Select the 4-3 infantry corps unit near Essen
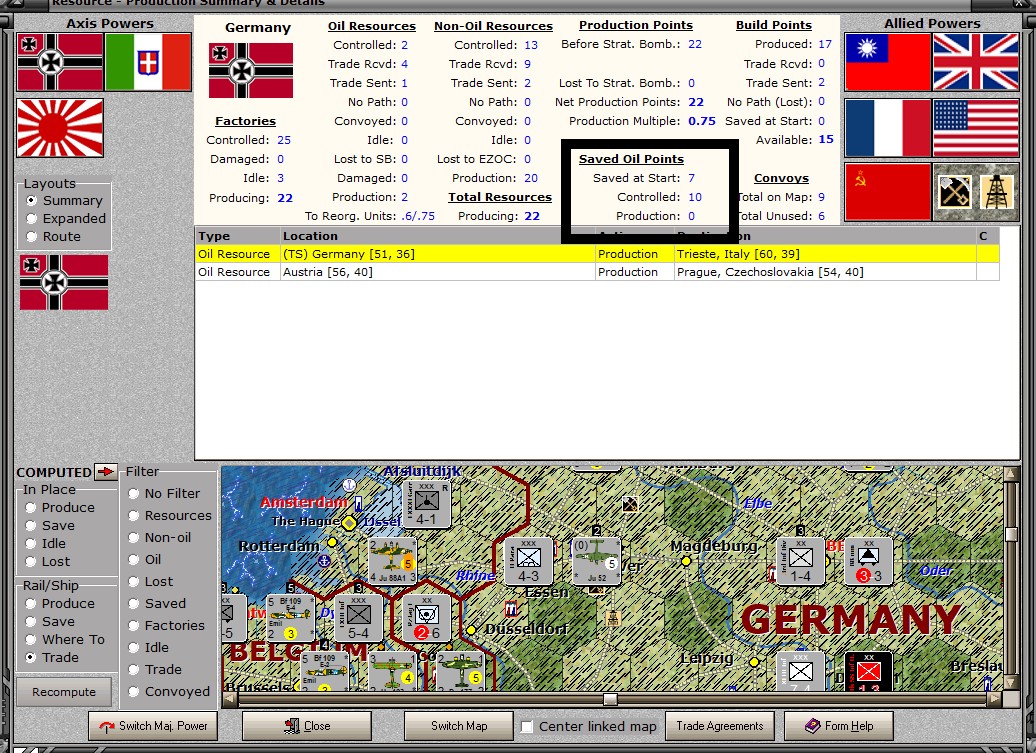Screen dimensions: 1036x753 [528, 561]
